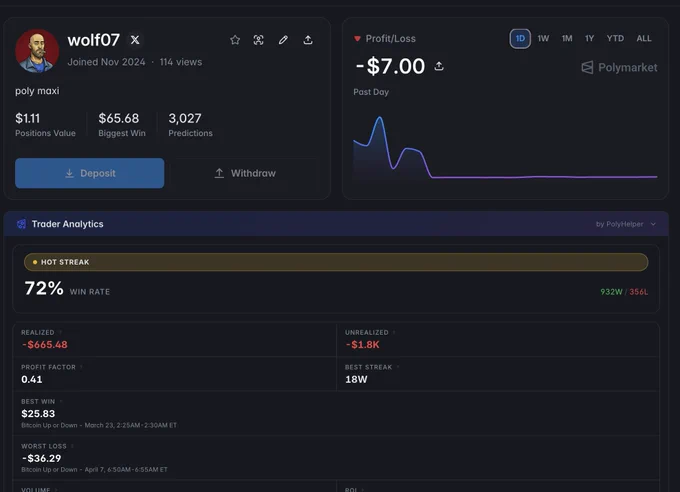Click the pencil edit profile icon
The image size is (680, 492).
pos(283,40)
